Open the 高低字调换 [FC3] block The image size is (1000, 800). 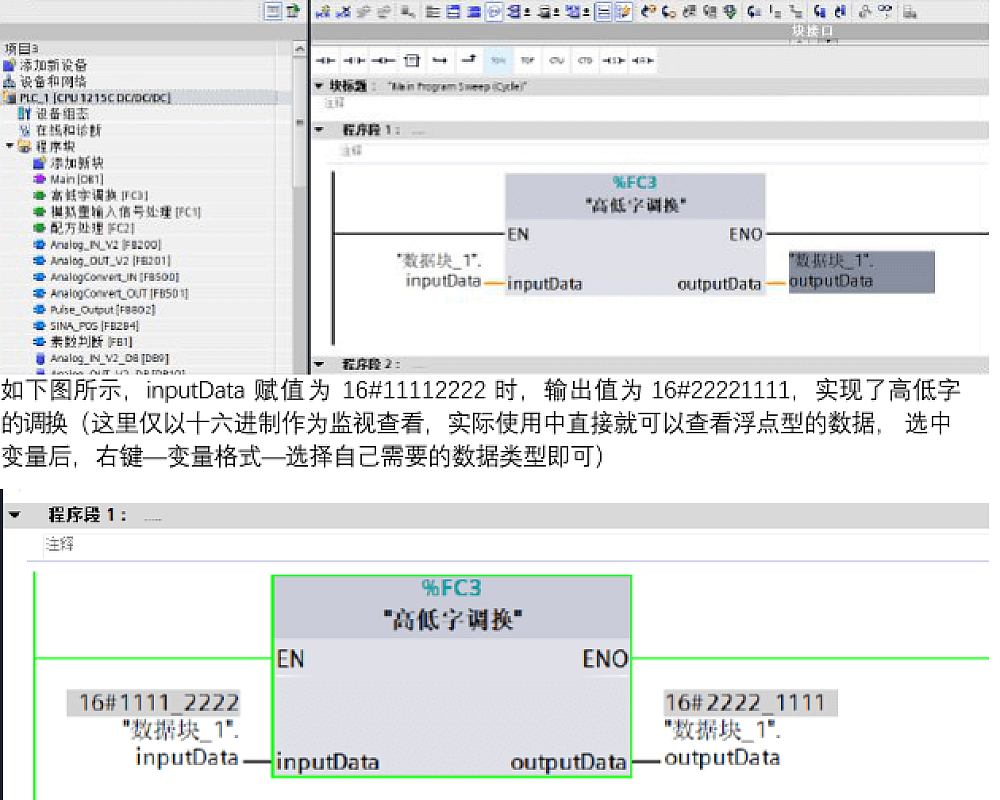pos(98,195)
